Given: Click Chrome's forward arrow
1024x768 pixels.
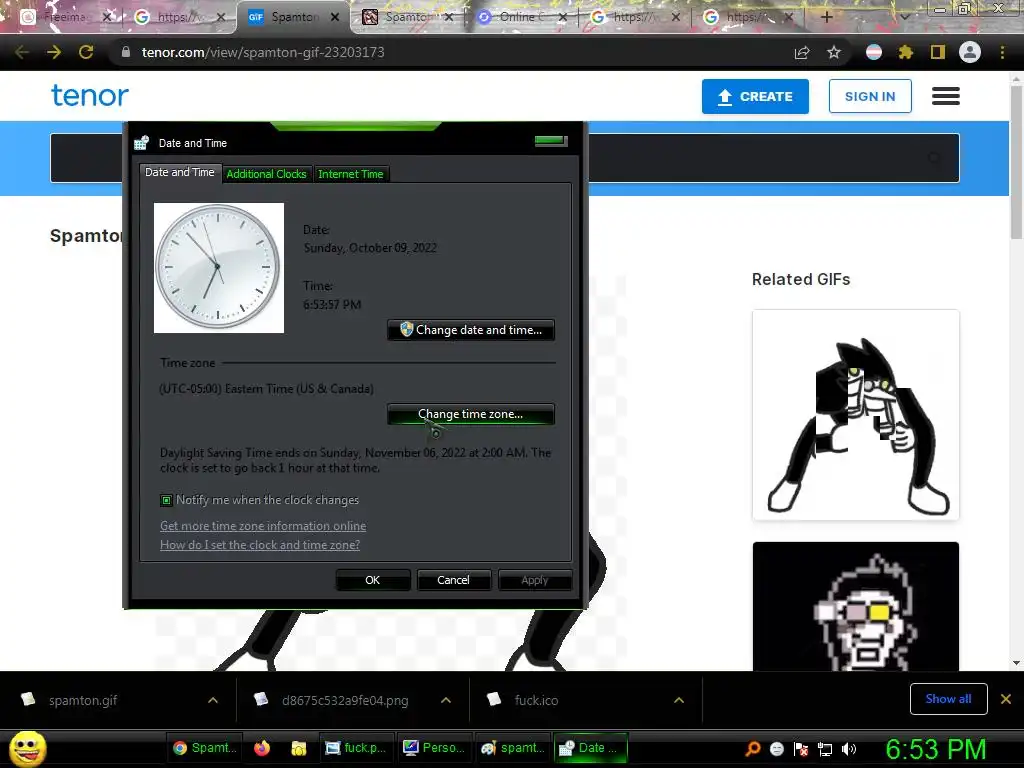Looking at the screenshot, I should coord(54,52).
